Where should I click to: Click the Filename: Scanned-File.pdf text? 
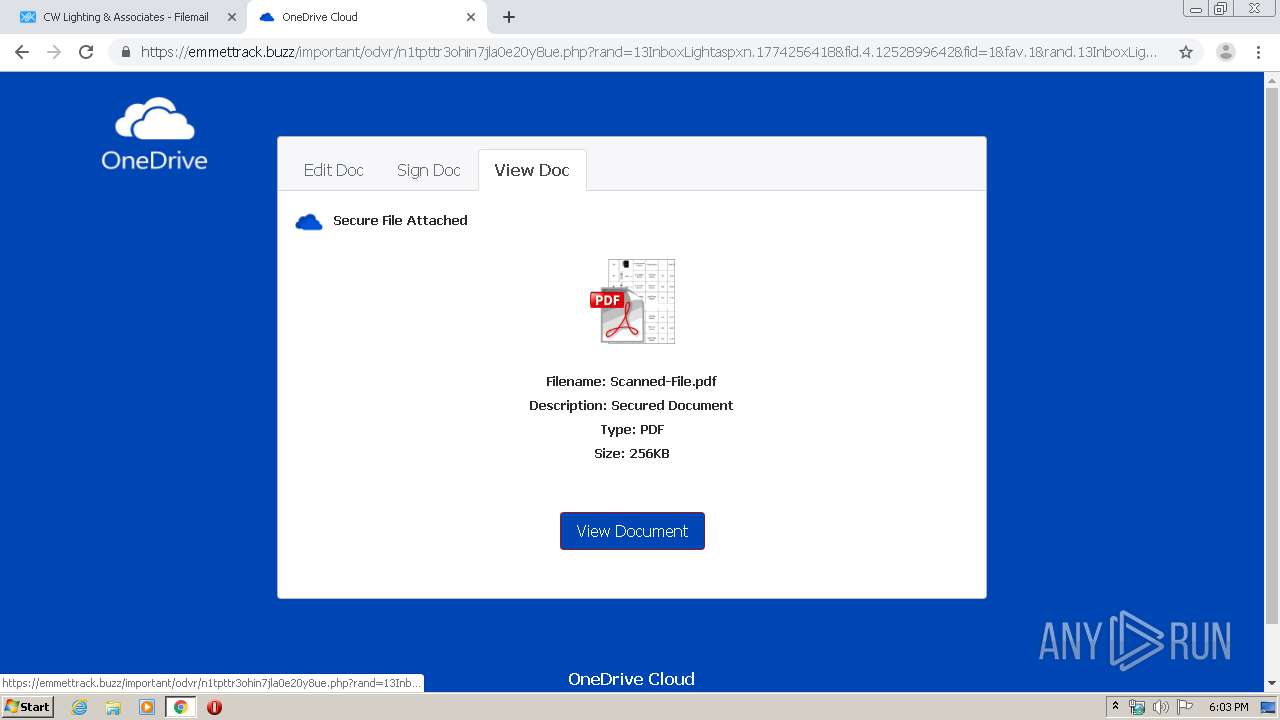(631, 381)
